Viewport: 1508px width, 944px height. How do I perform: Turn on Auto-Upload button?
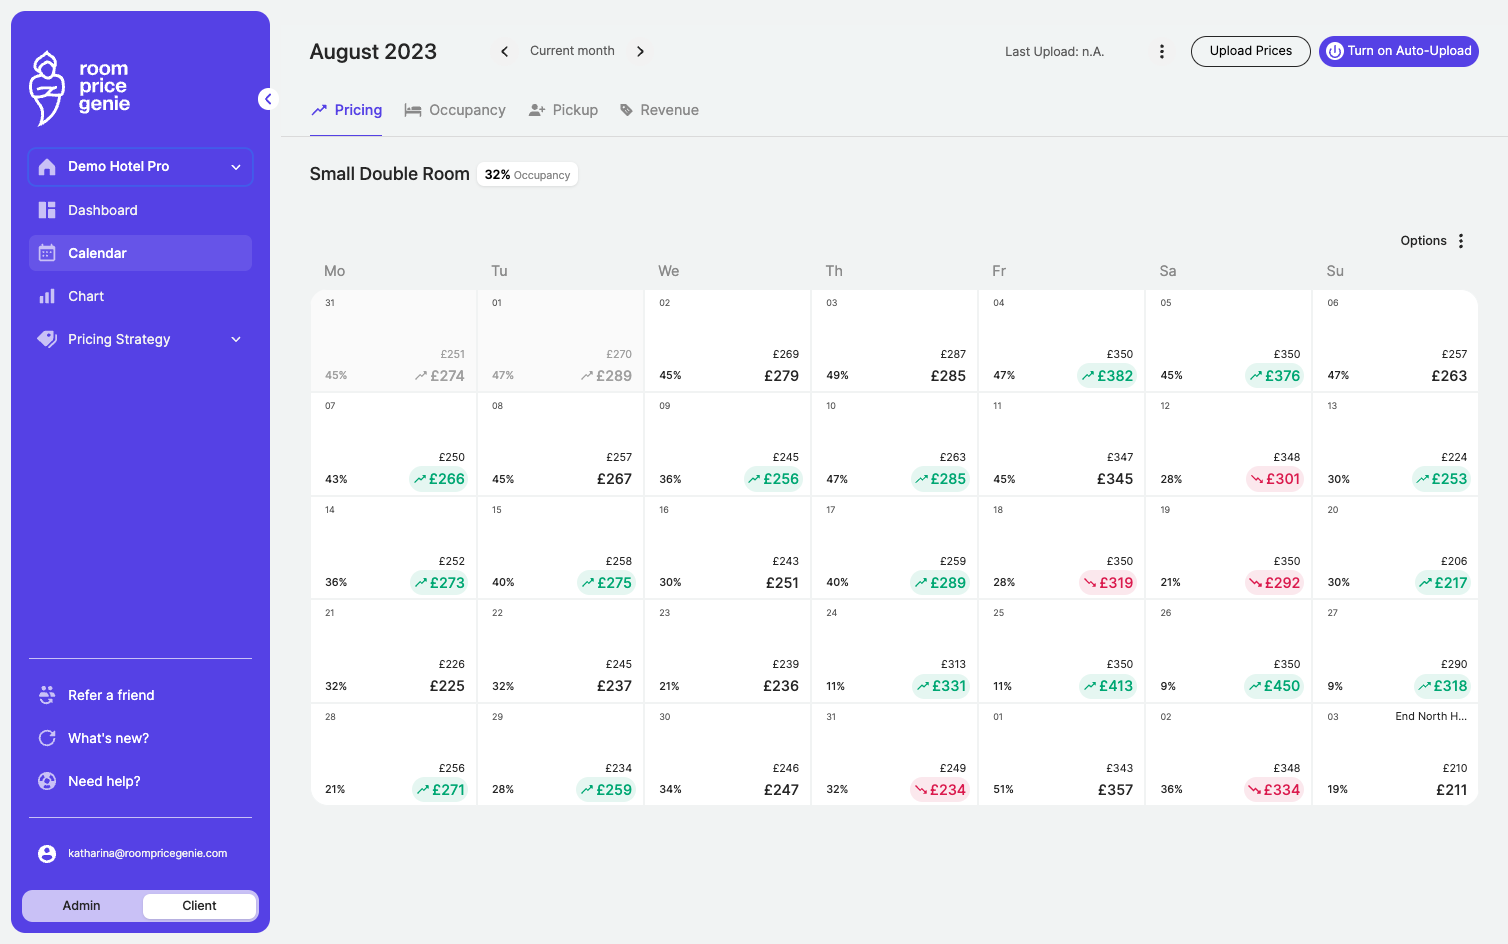1399,51
